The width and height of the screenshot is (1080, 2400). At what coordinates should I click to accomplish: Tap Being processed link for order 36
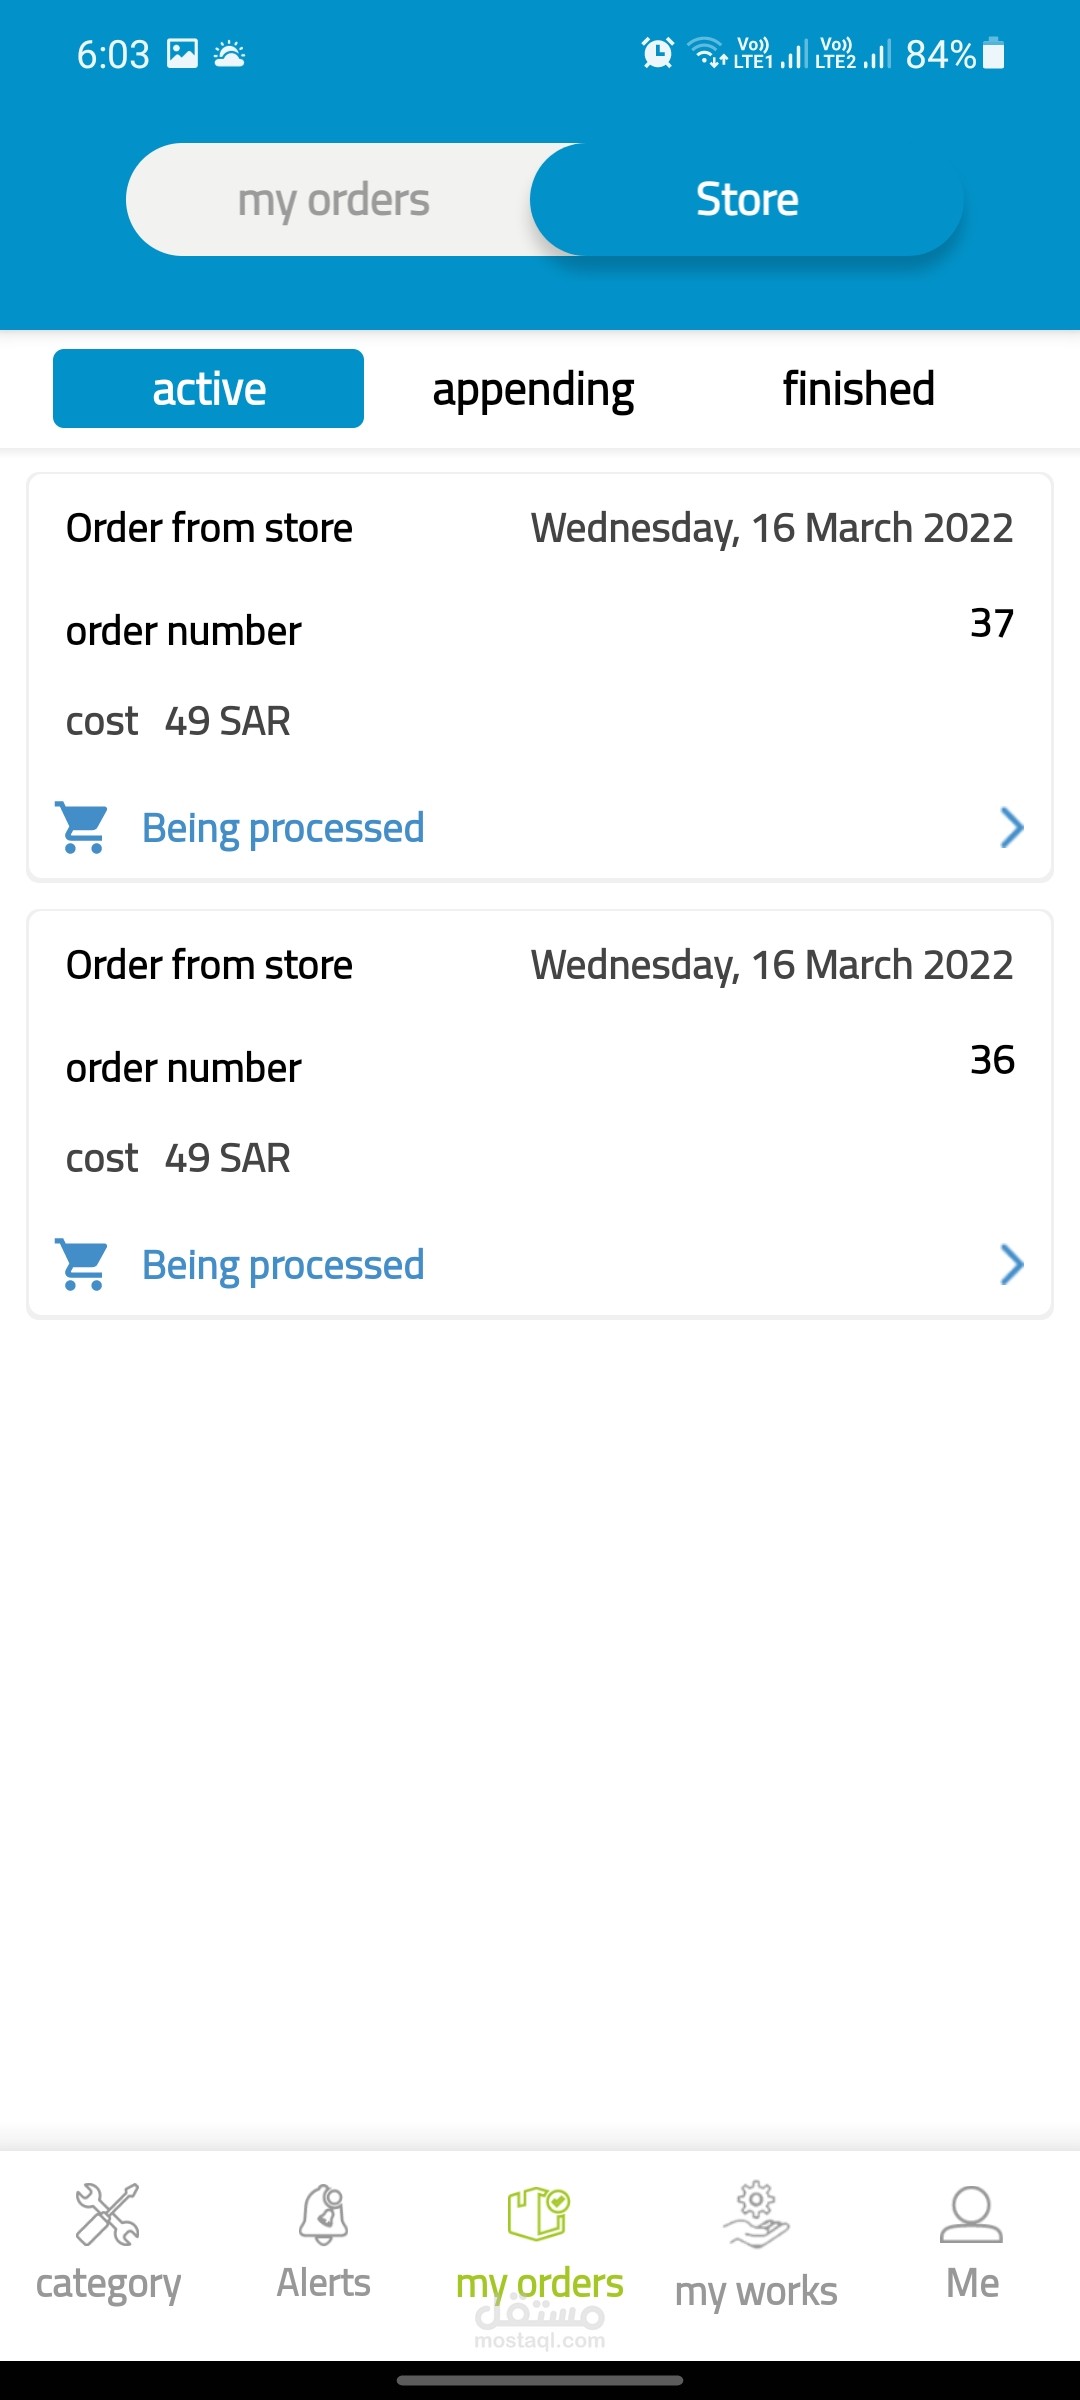click(x=283, y=1265)
